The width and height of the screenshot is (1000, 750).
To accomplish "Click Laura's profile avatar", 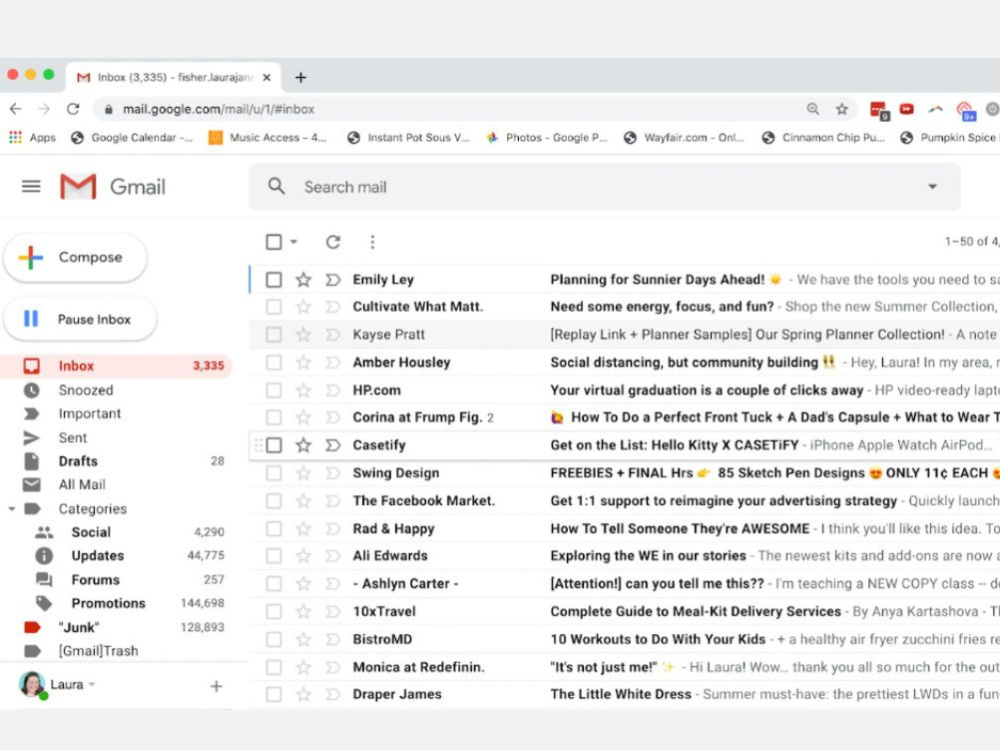I will pos(32,684).
